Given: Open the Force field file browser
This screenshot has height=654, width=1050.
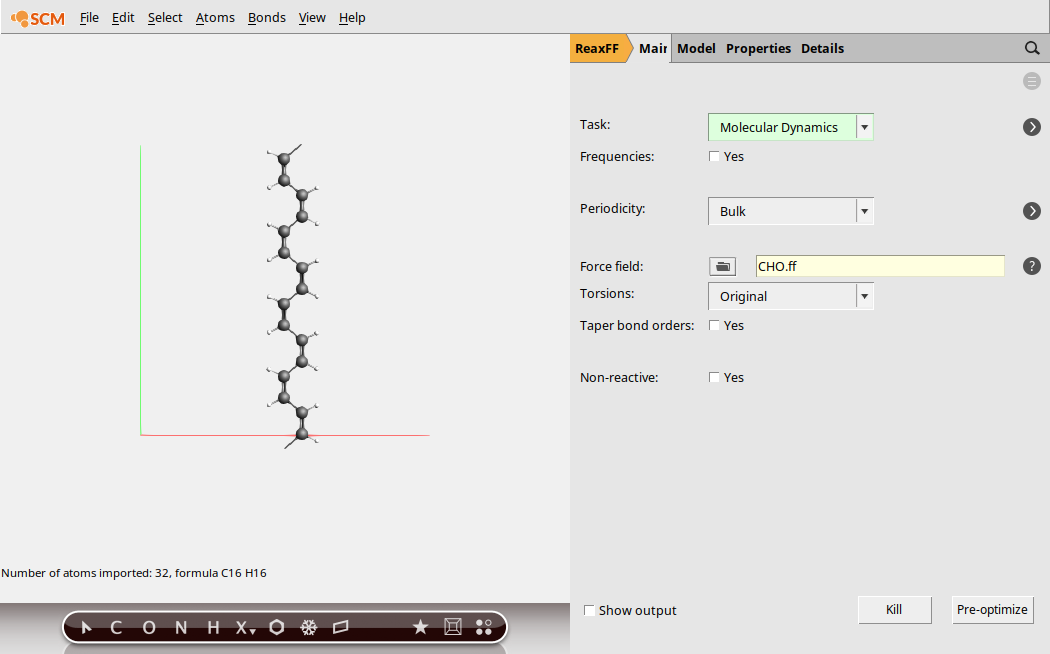Looking at the screenshot, I should pyautogui.click(x=722, y=266).
